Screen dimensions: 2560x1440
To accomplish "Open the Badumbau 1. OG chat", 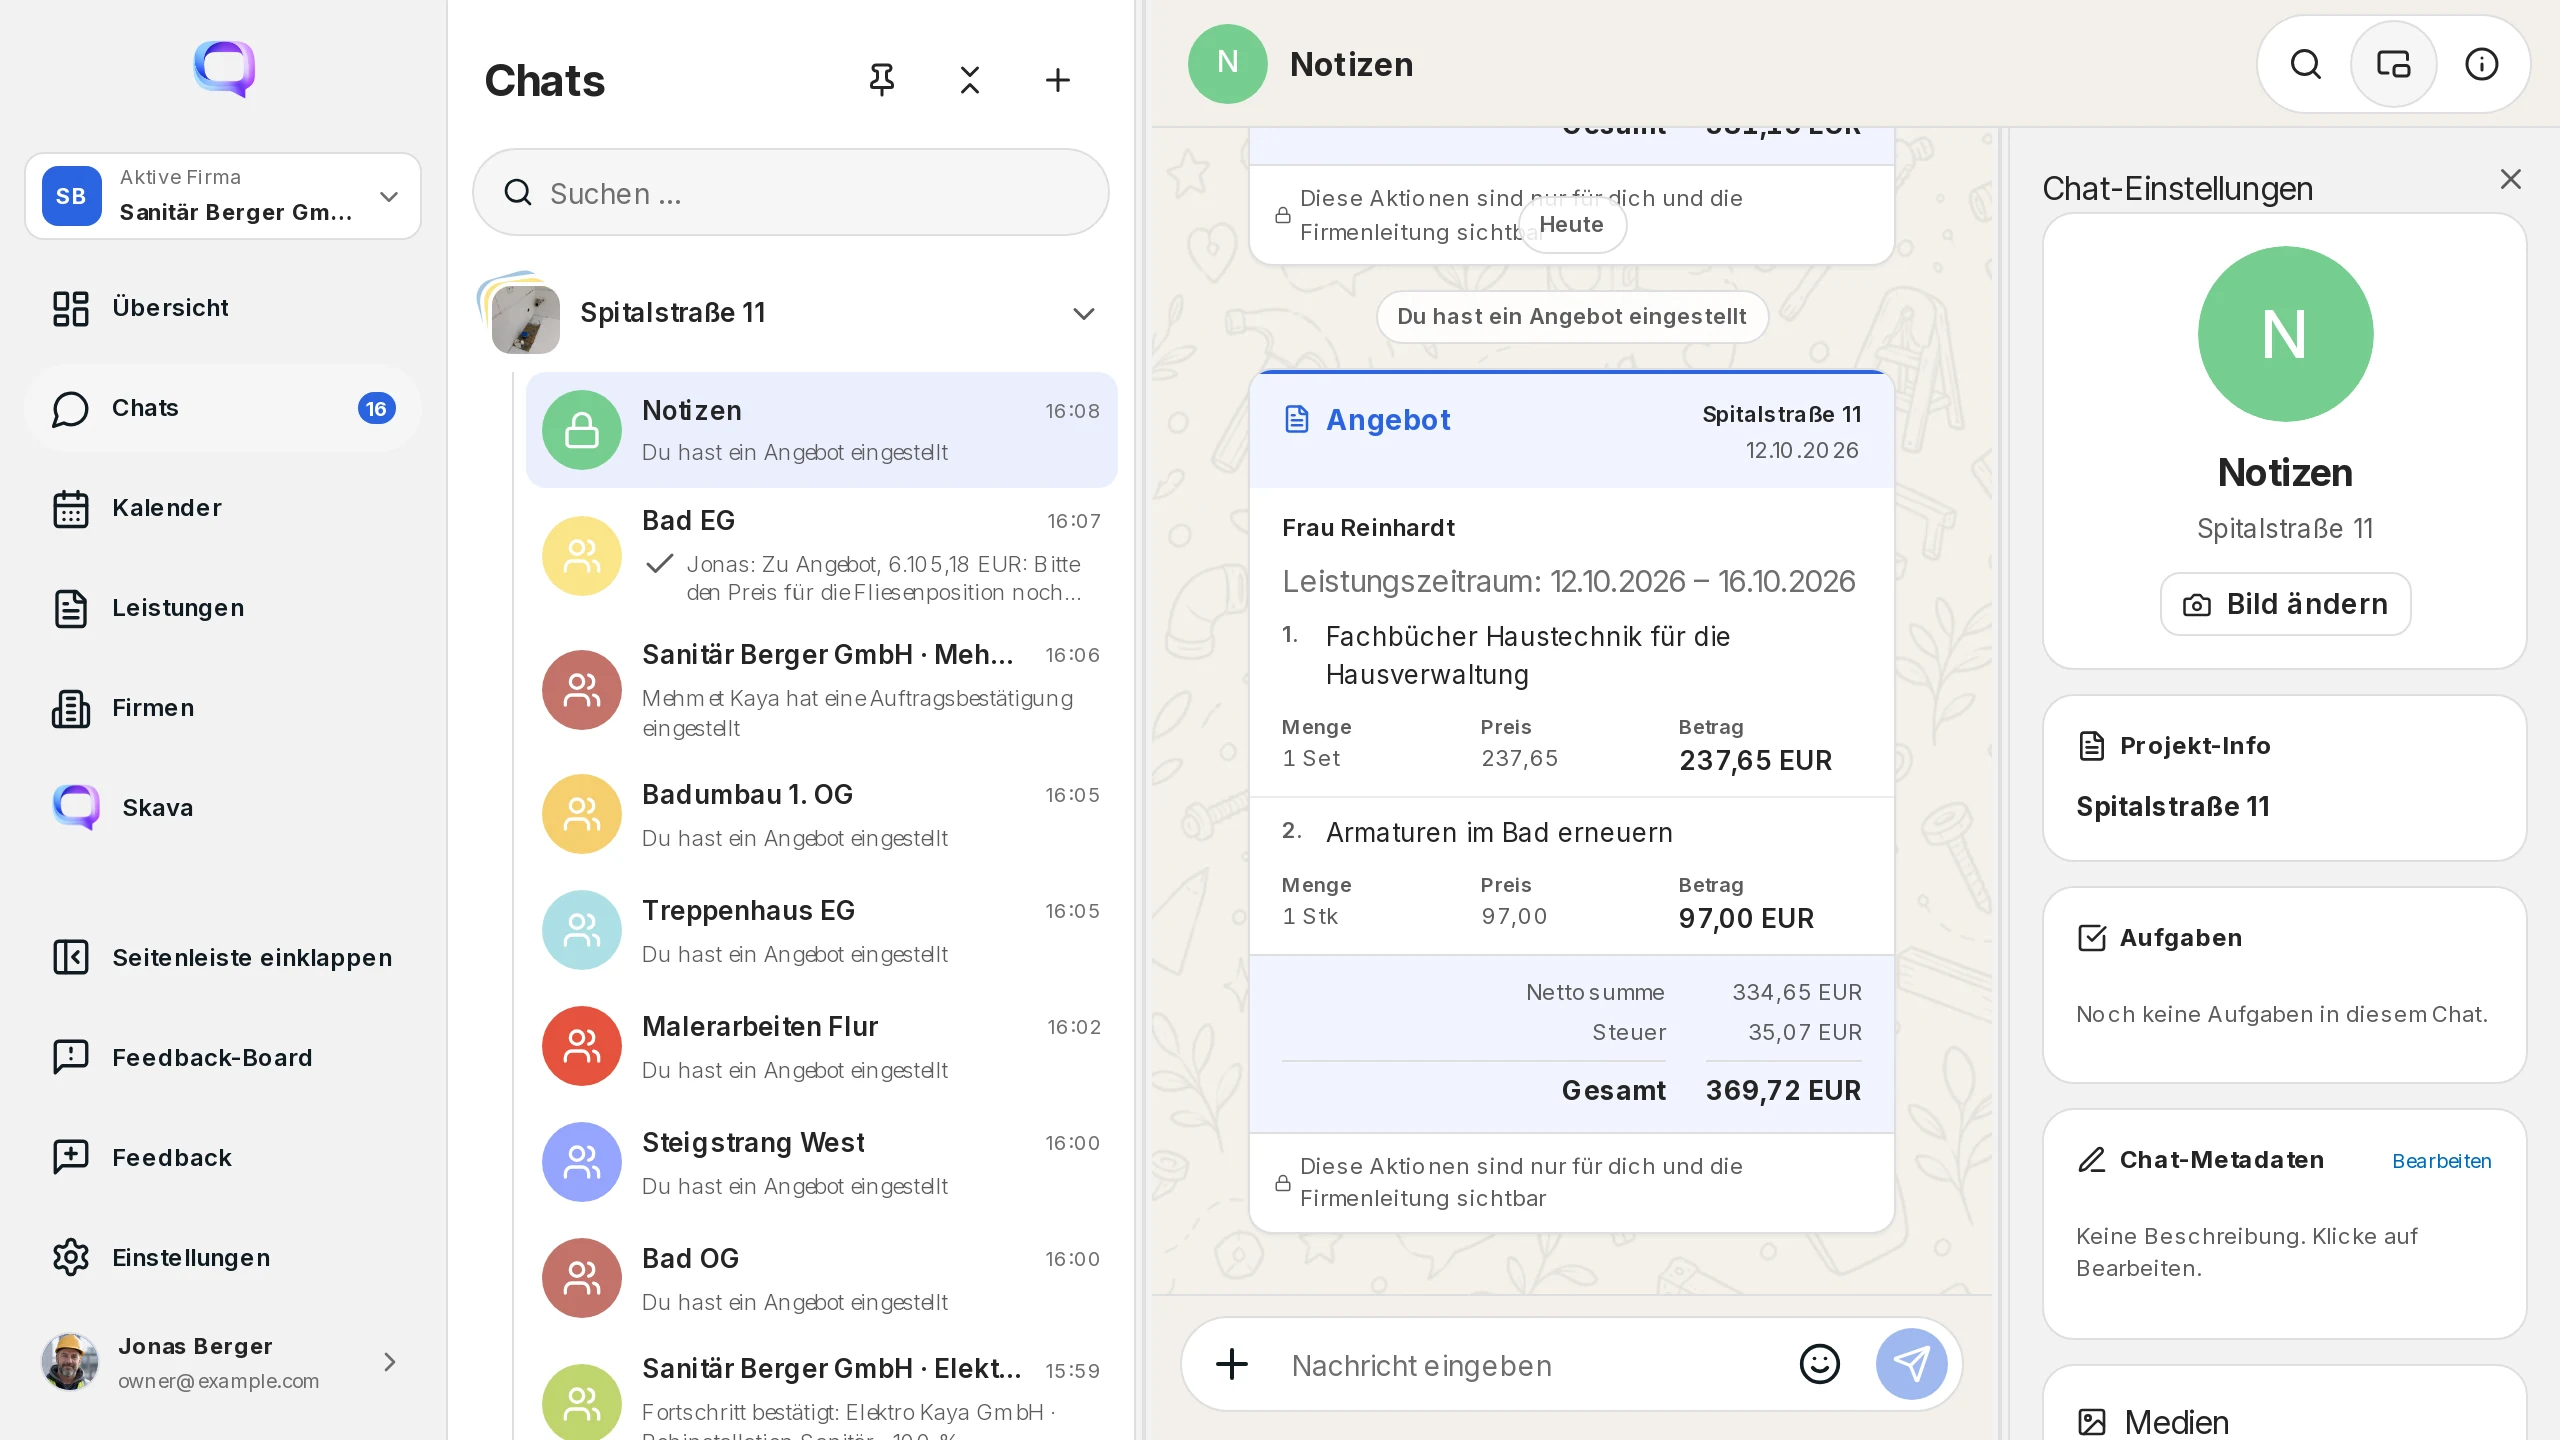I will [821, 814].
